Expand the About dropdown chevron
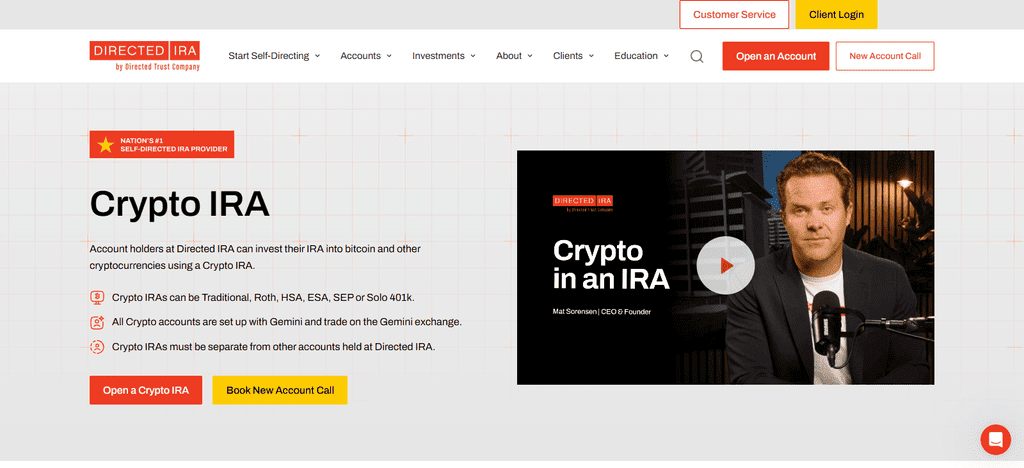Screen dimensions: 1024x468 pyautogui.click(x=530, y=56)
